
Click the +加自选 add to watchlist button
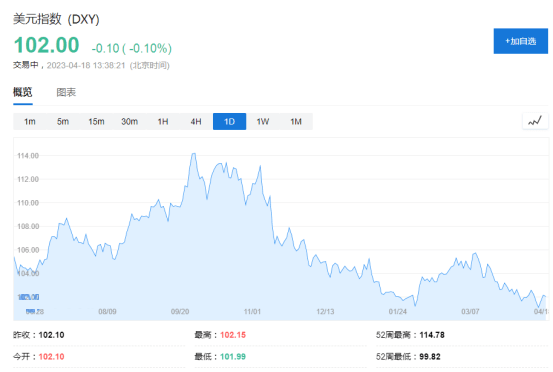click(x=521, y=41)
